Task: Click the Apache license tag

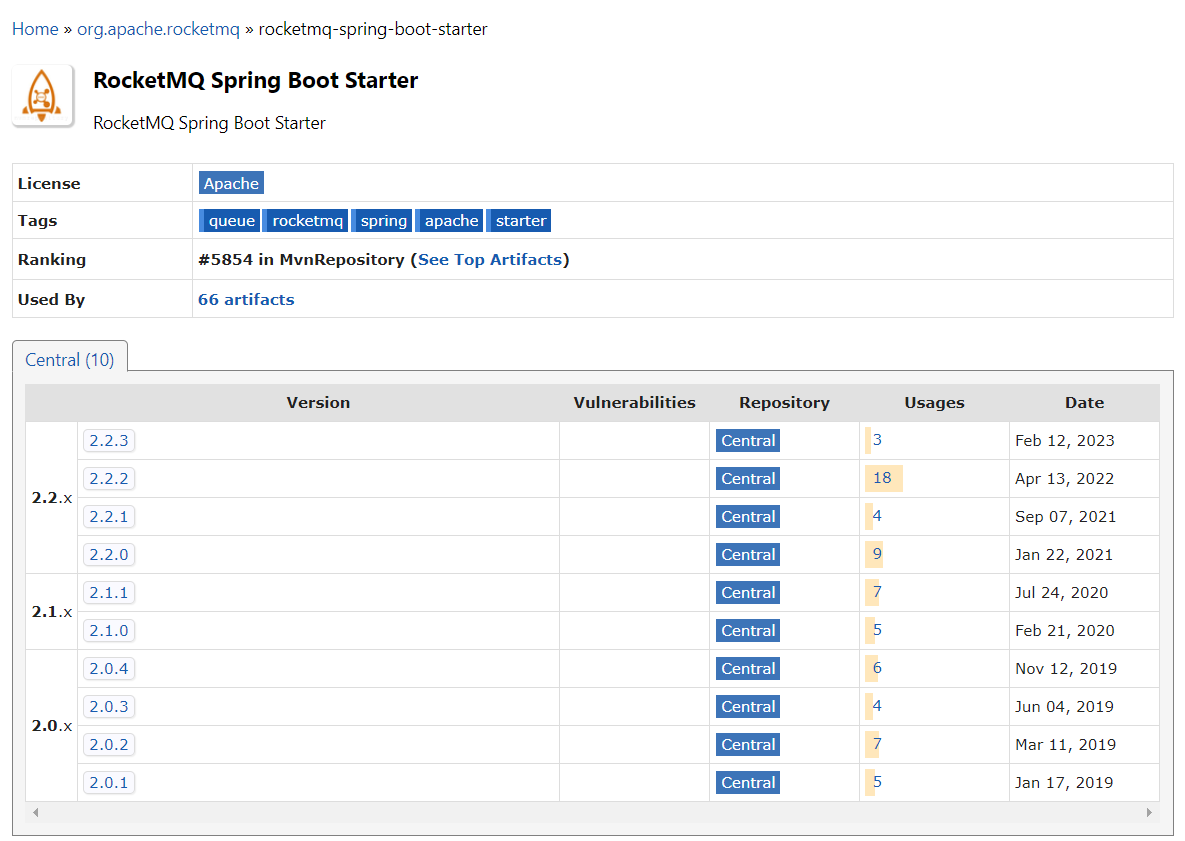Action: [x=231, y=183]
